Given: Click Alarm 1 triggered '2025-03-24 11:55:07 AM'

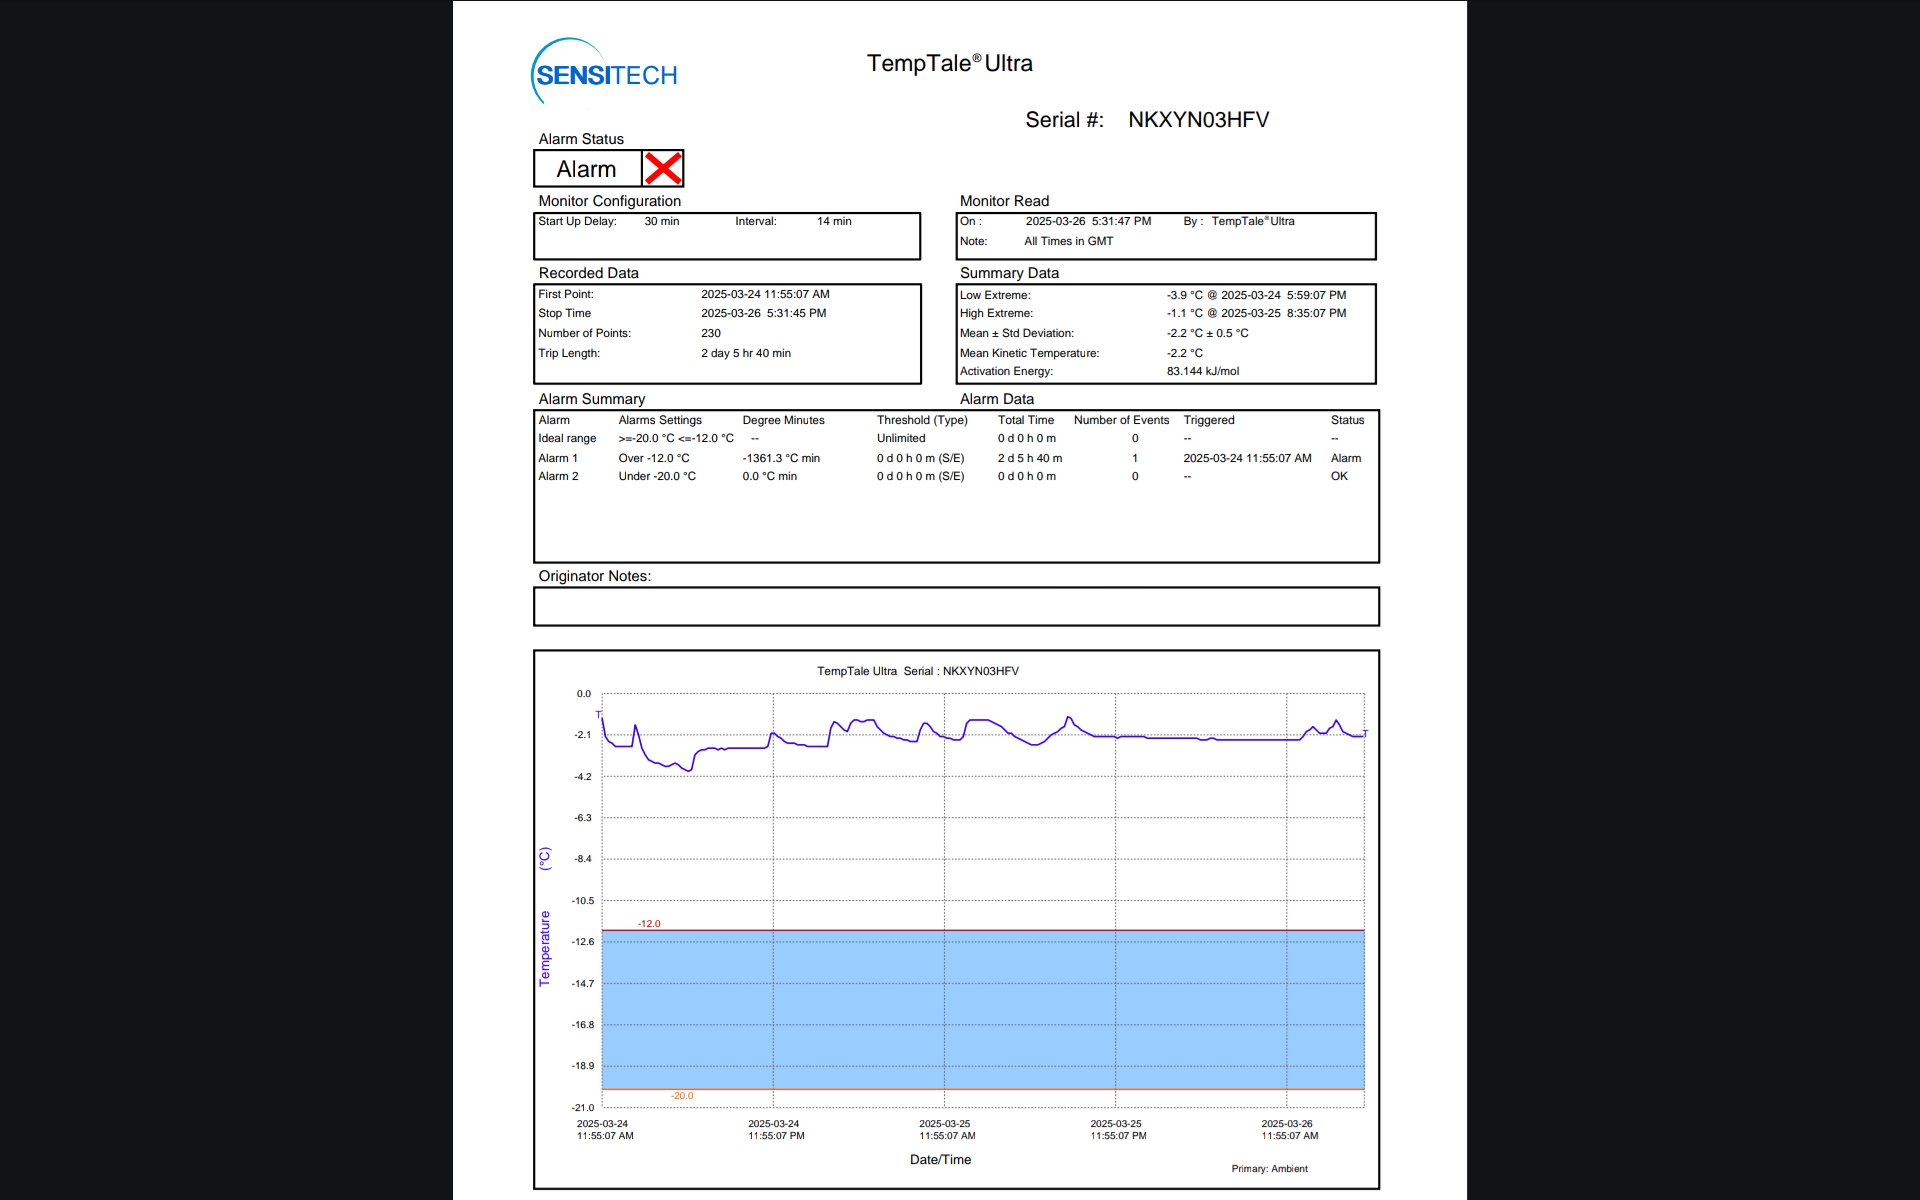Looking at the screenshot, I should click(1247, 458).
